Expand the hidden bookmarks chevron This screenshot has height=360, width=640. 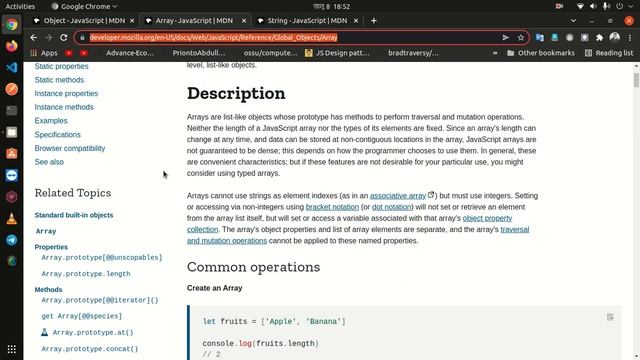[x=495, y=53]
